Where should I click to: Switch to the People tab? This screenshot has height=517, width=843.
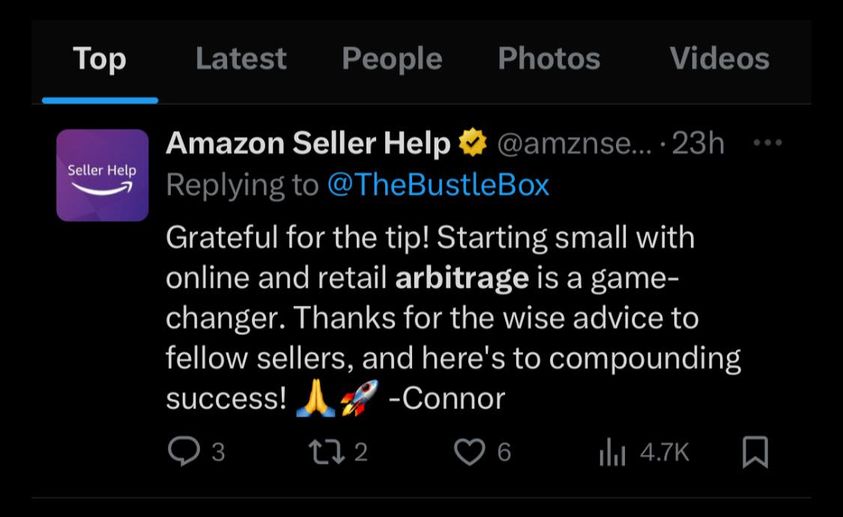click(392, 59)
